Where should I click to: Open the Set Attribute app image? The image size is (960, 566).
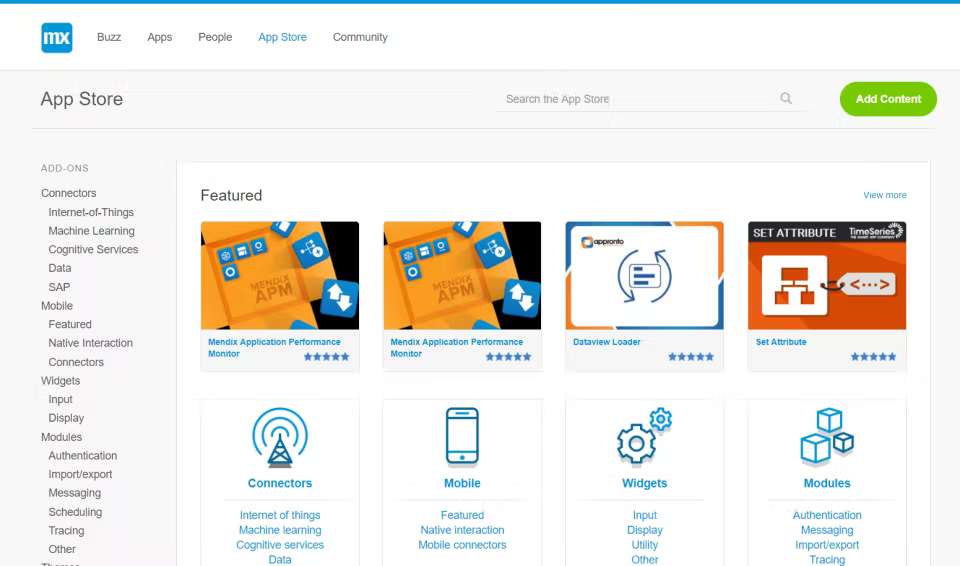[x=827, y=276]
